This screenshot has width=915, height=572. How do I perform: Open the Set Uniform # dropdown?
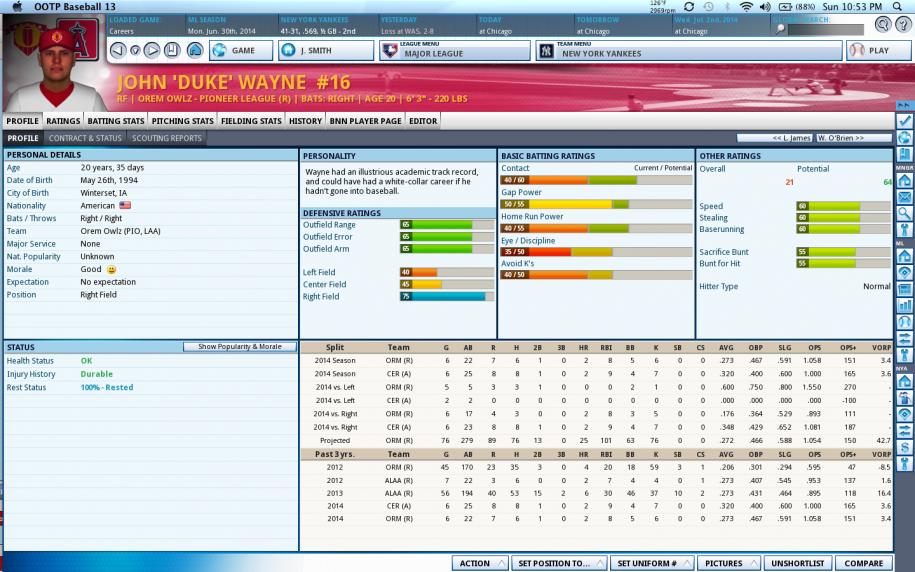click(x=650, y=563)
